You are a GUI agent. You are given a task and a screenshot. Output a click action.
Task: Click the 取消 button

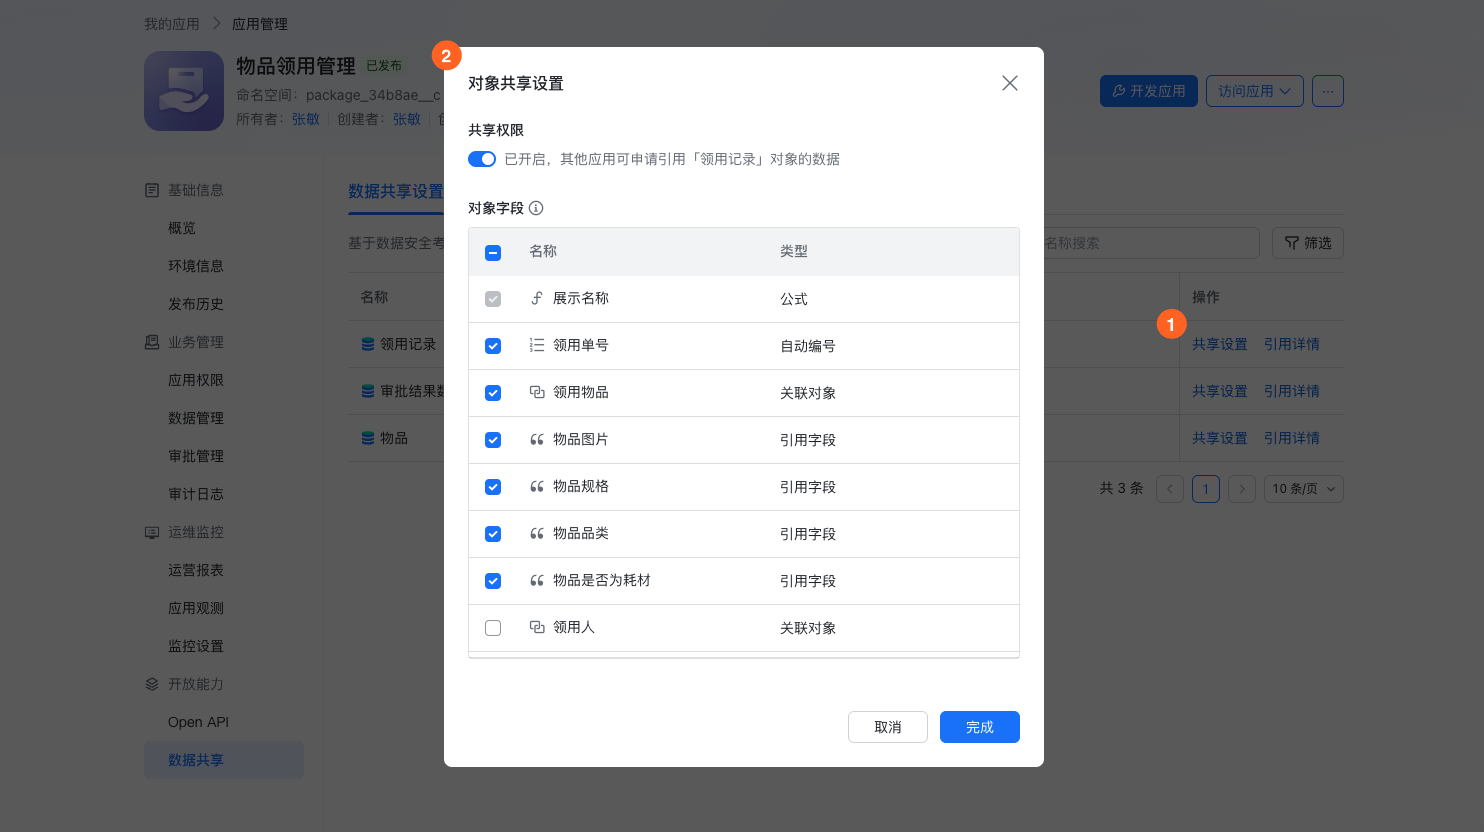click(x=888, y=727)
